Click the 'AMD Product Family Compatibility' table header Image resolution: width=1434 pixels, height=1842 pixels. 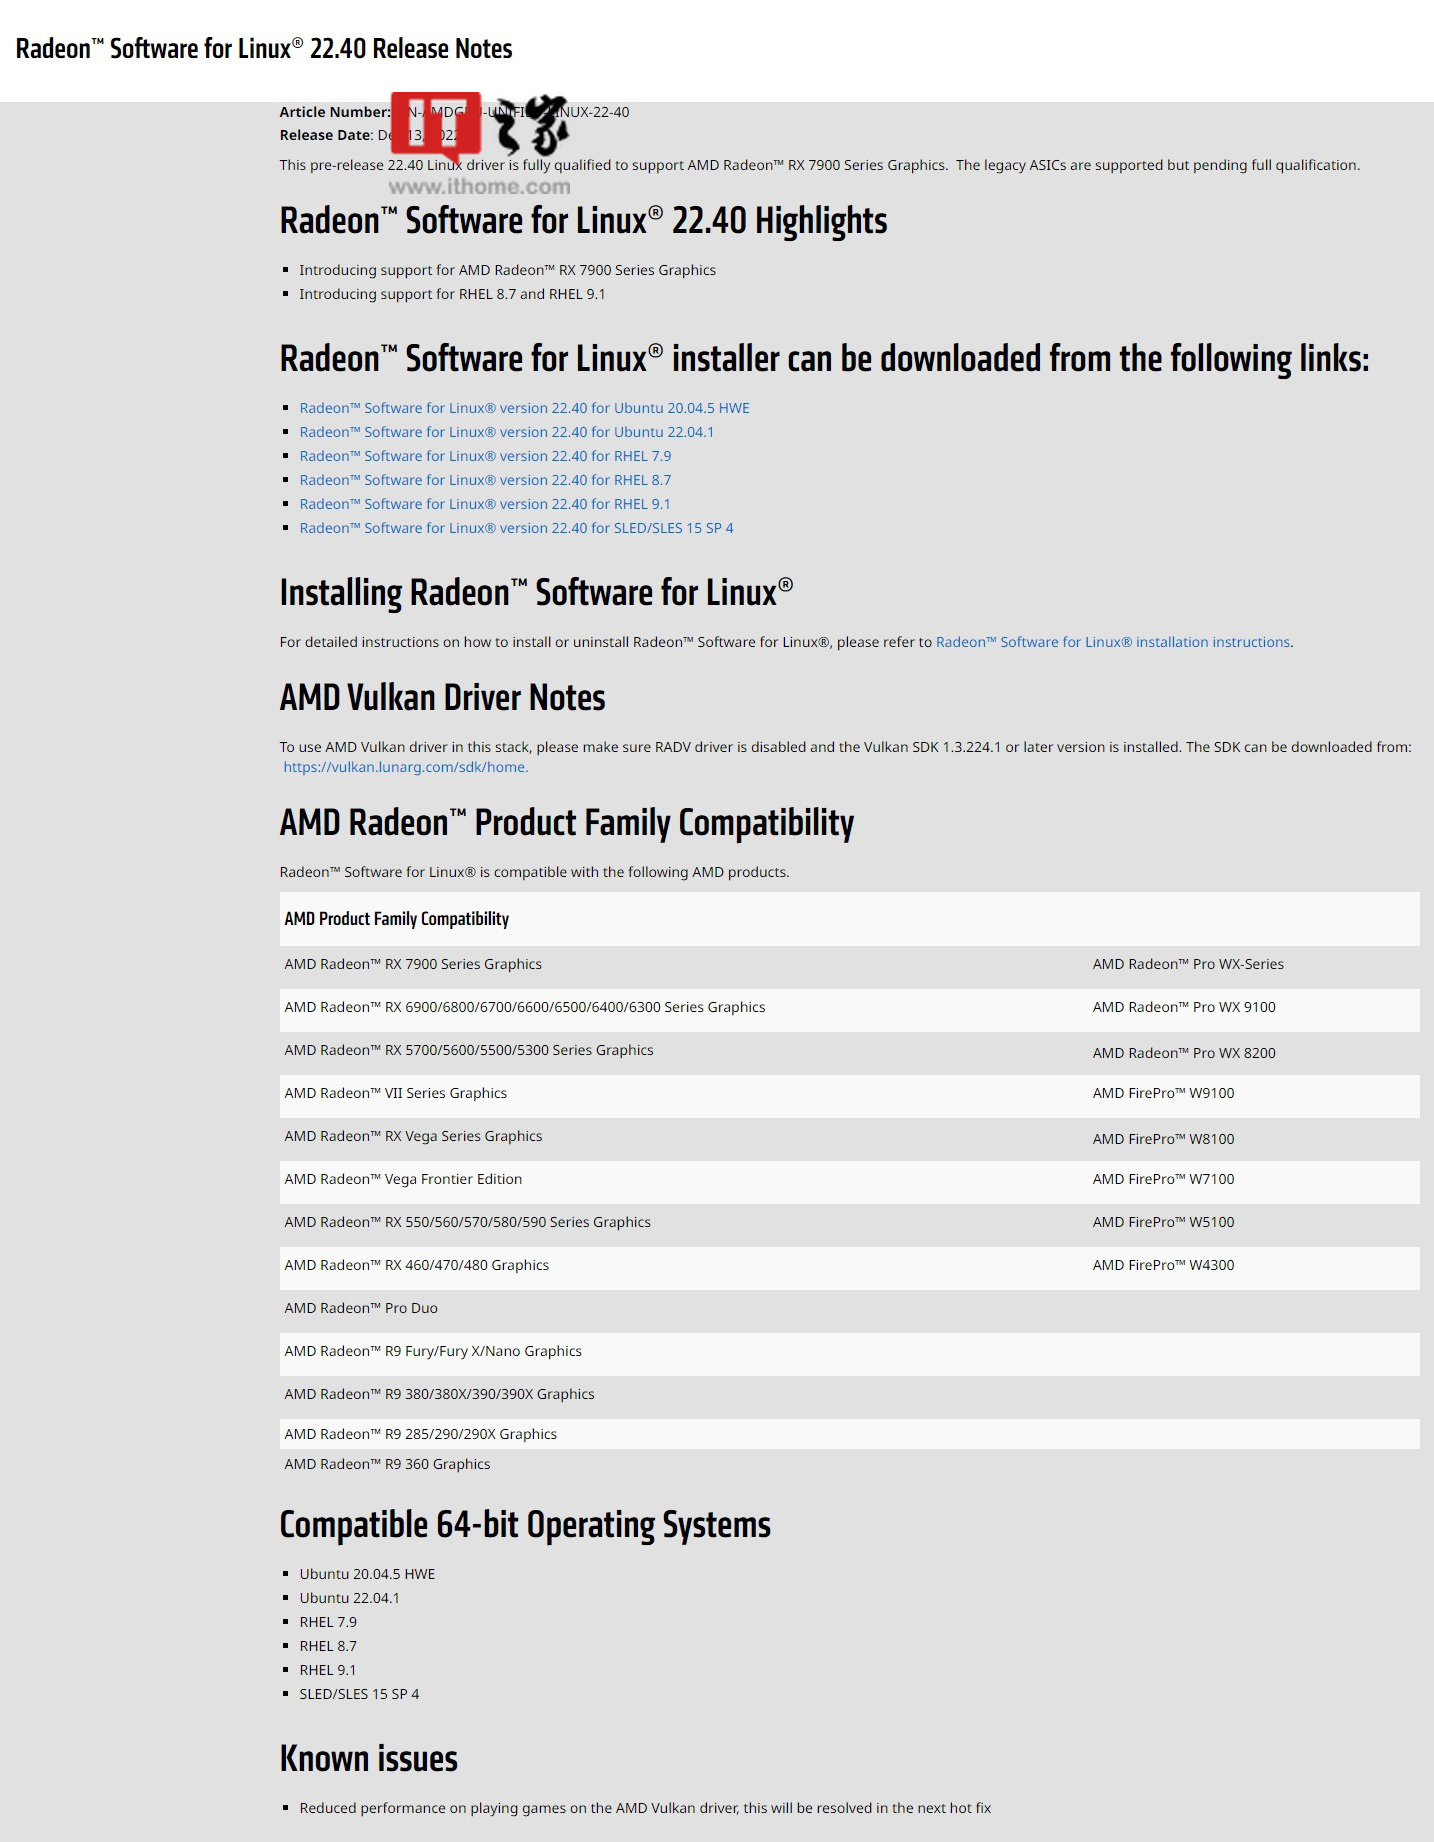click(396, 919)
